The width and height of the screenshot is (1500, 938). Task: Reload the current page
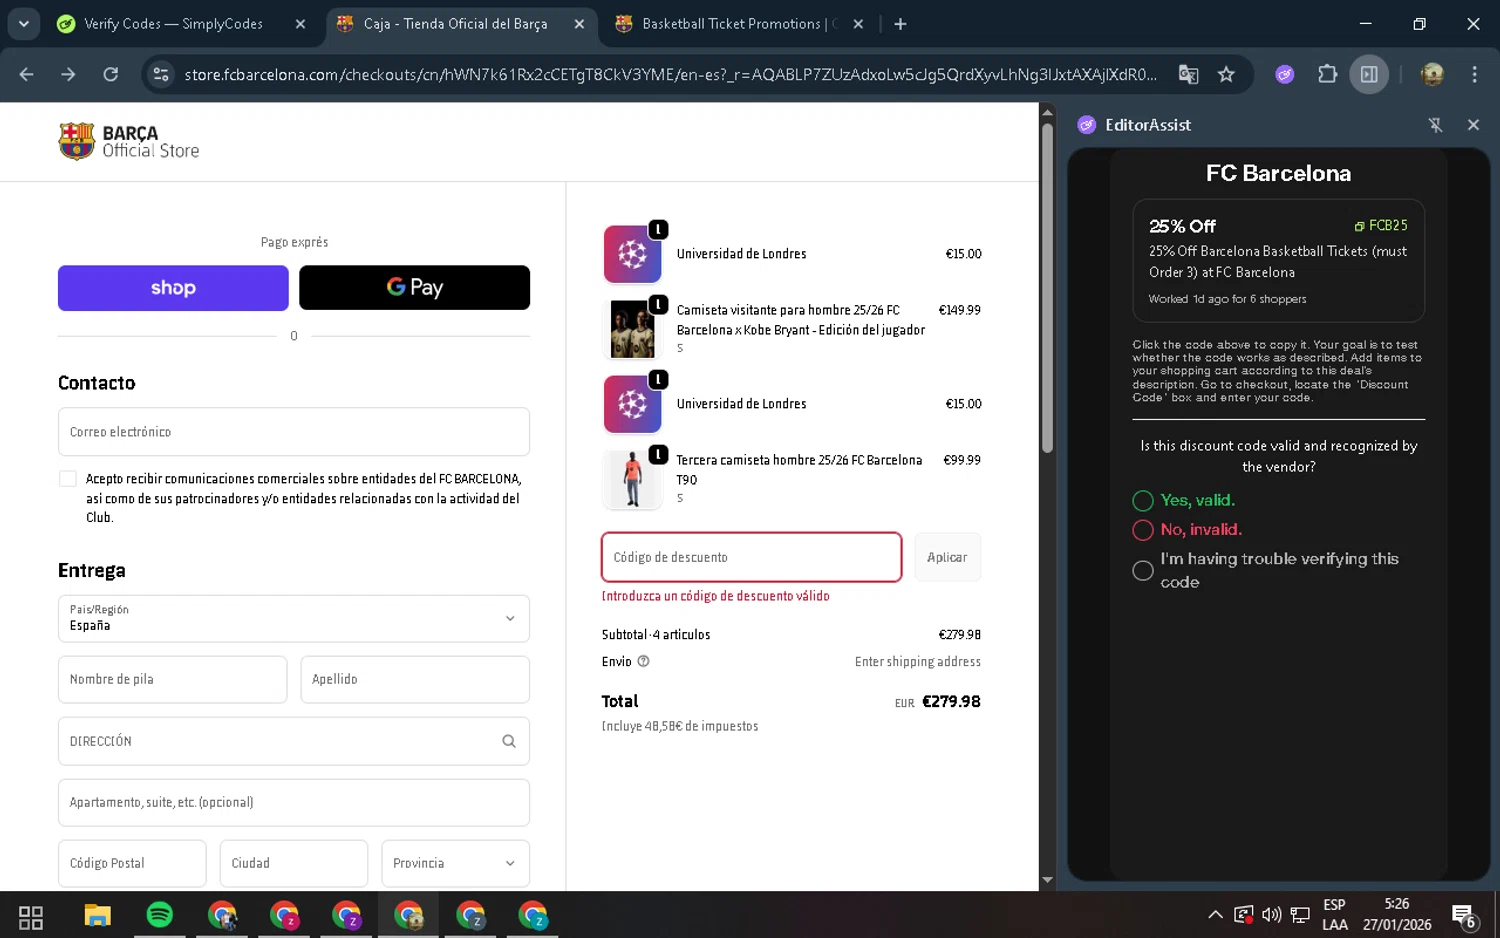click(111, 74)
